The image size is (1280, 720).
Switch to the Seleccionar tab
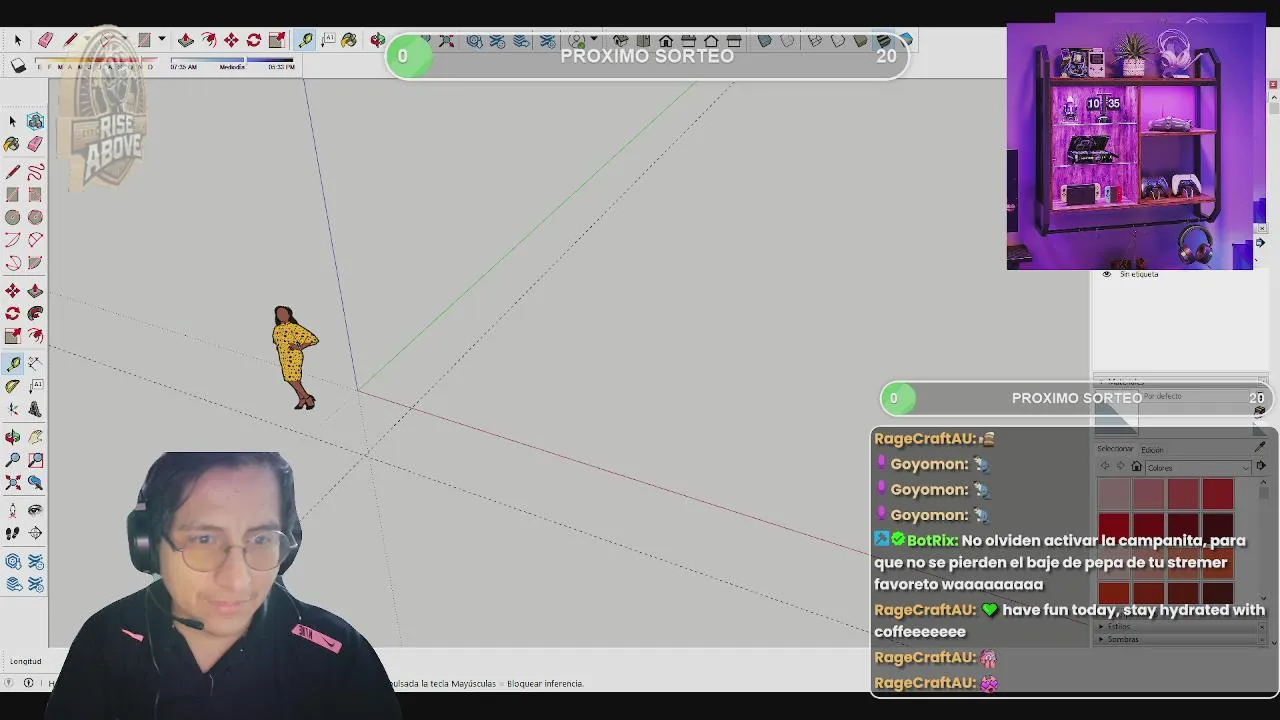pos(1115,449)
